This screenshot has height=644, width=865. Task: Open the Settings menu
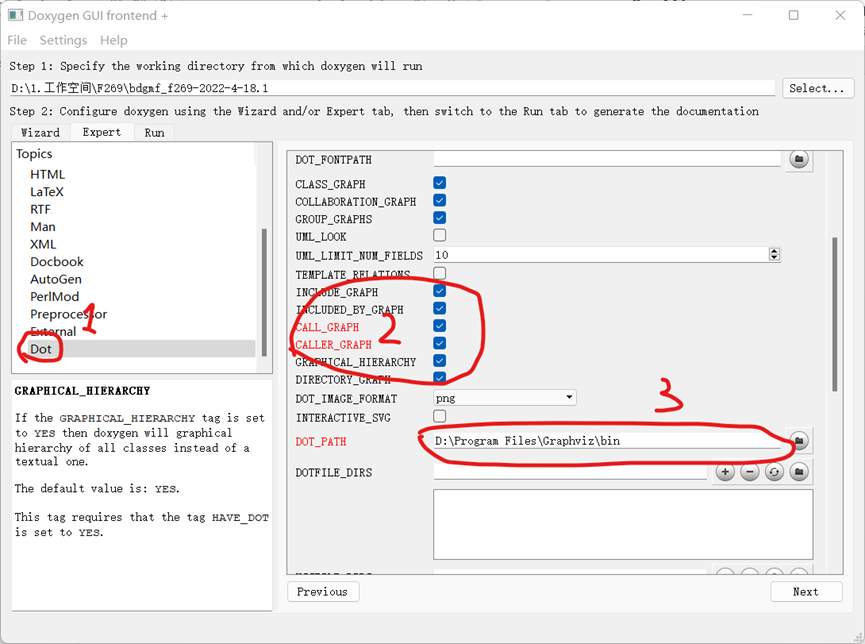pyautogui.click(x=63, y=40)
